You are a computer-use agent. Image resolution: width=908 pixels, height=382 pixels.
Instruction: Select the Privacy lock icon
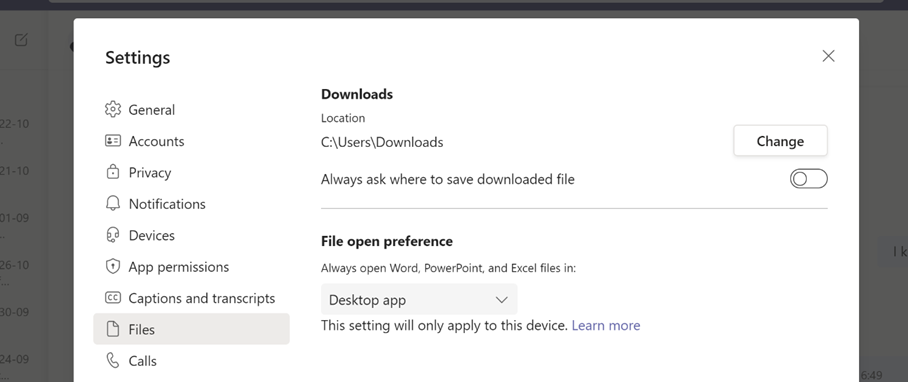click(x=112, y=172)
